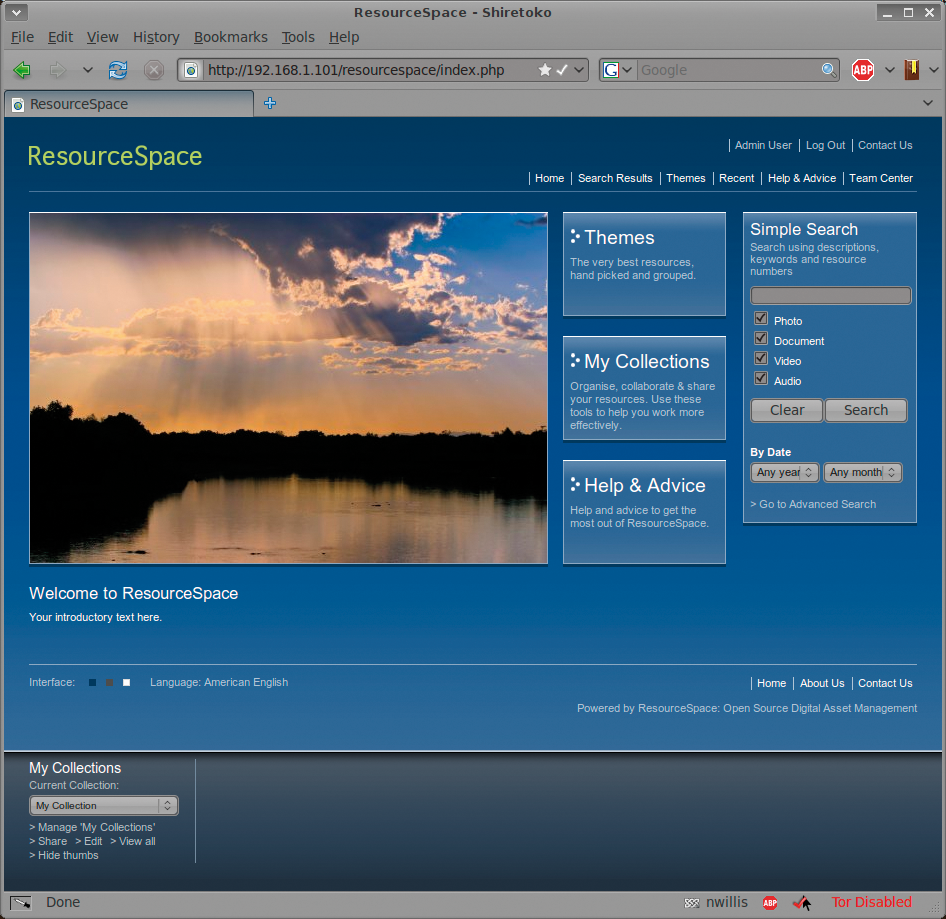The width and height of the screenshot is (946, 919).
Task: Uncheck the Video checkbox
Action: pyautogui.click(x=761, y=358)
